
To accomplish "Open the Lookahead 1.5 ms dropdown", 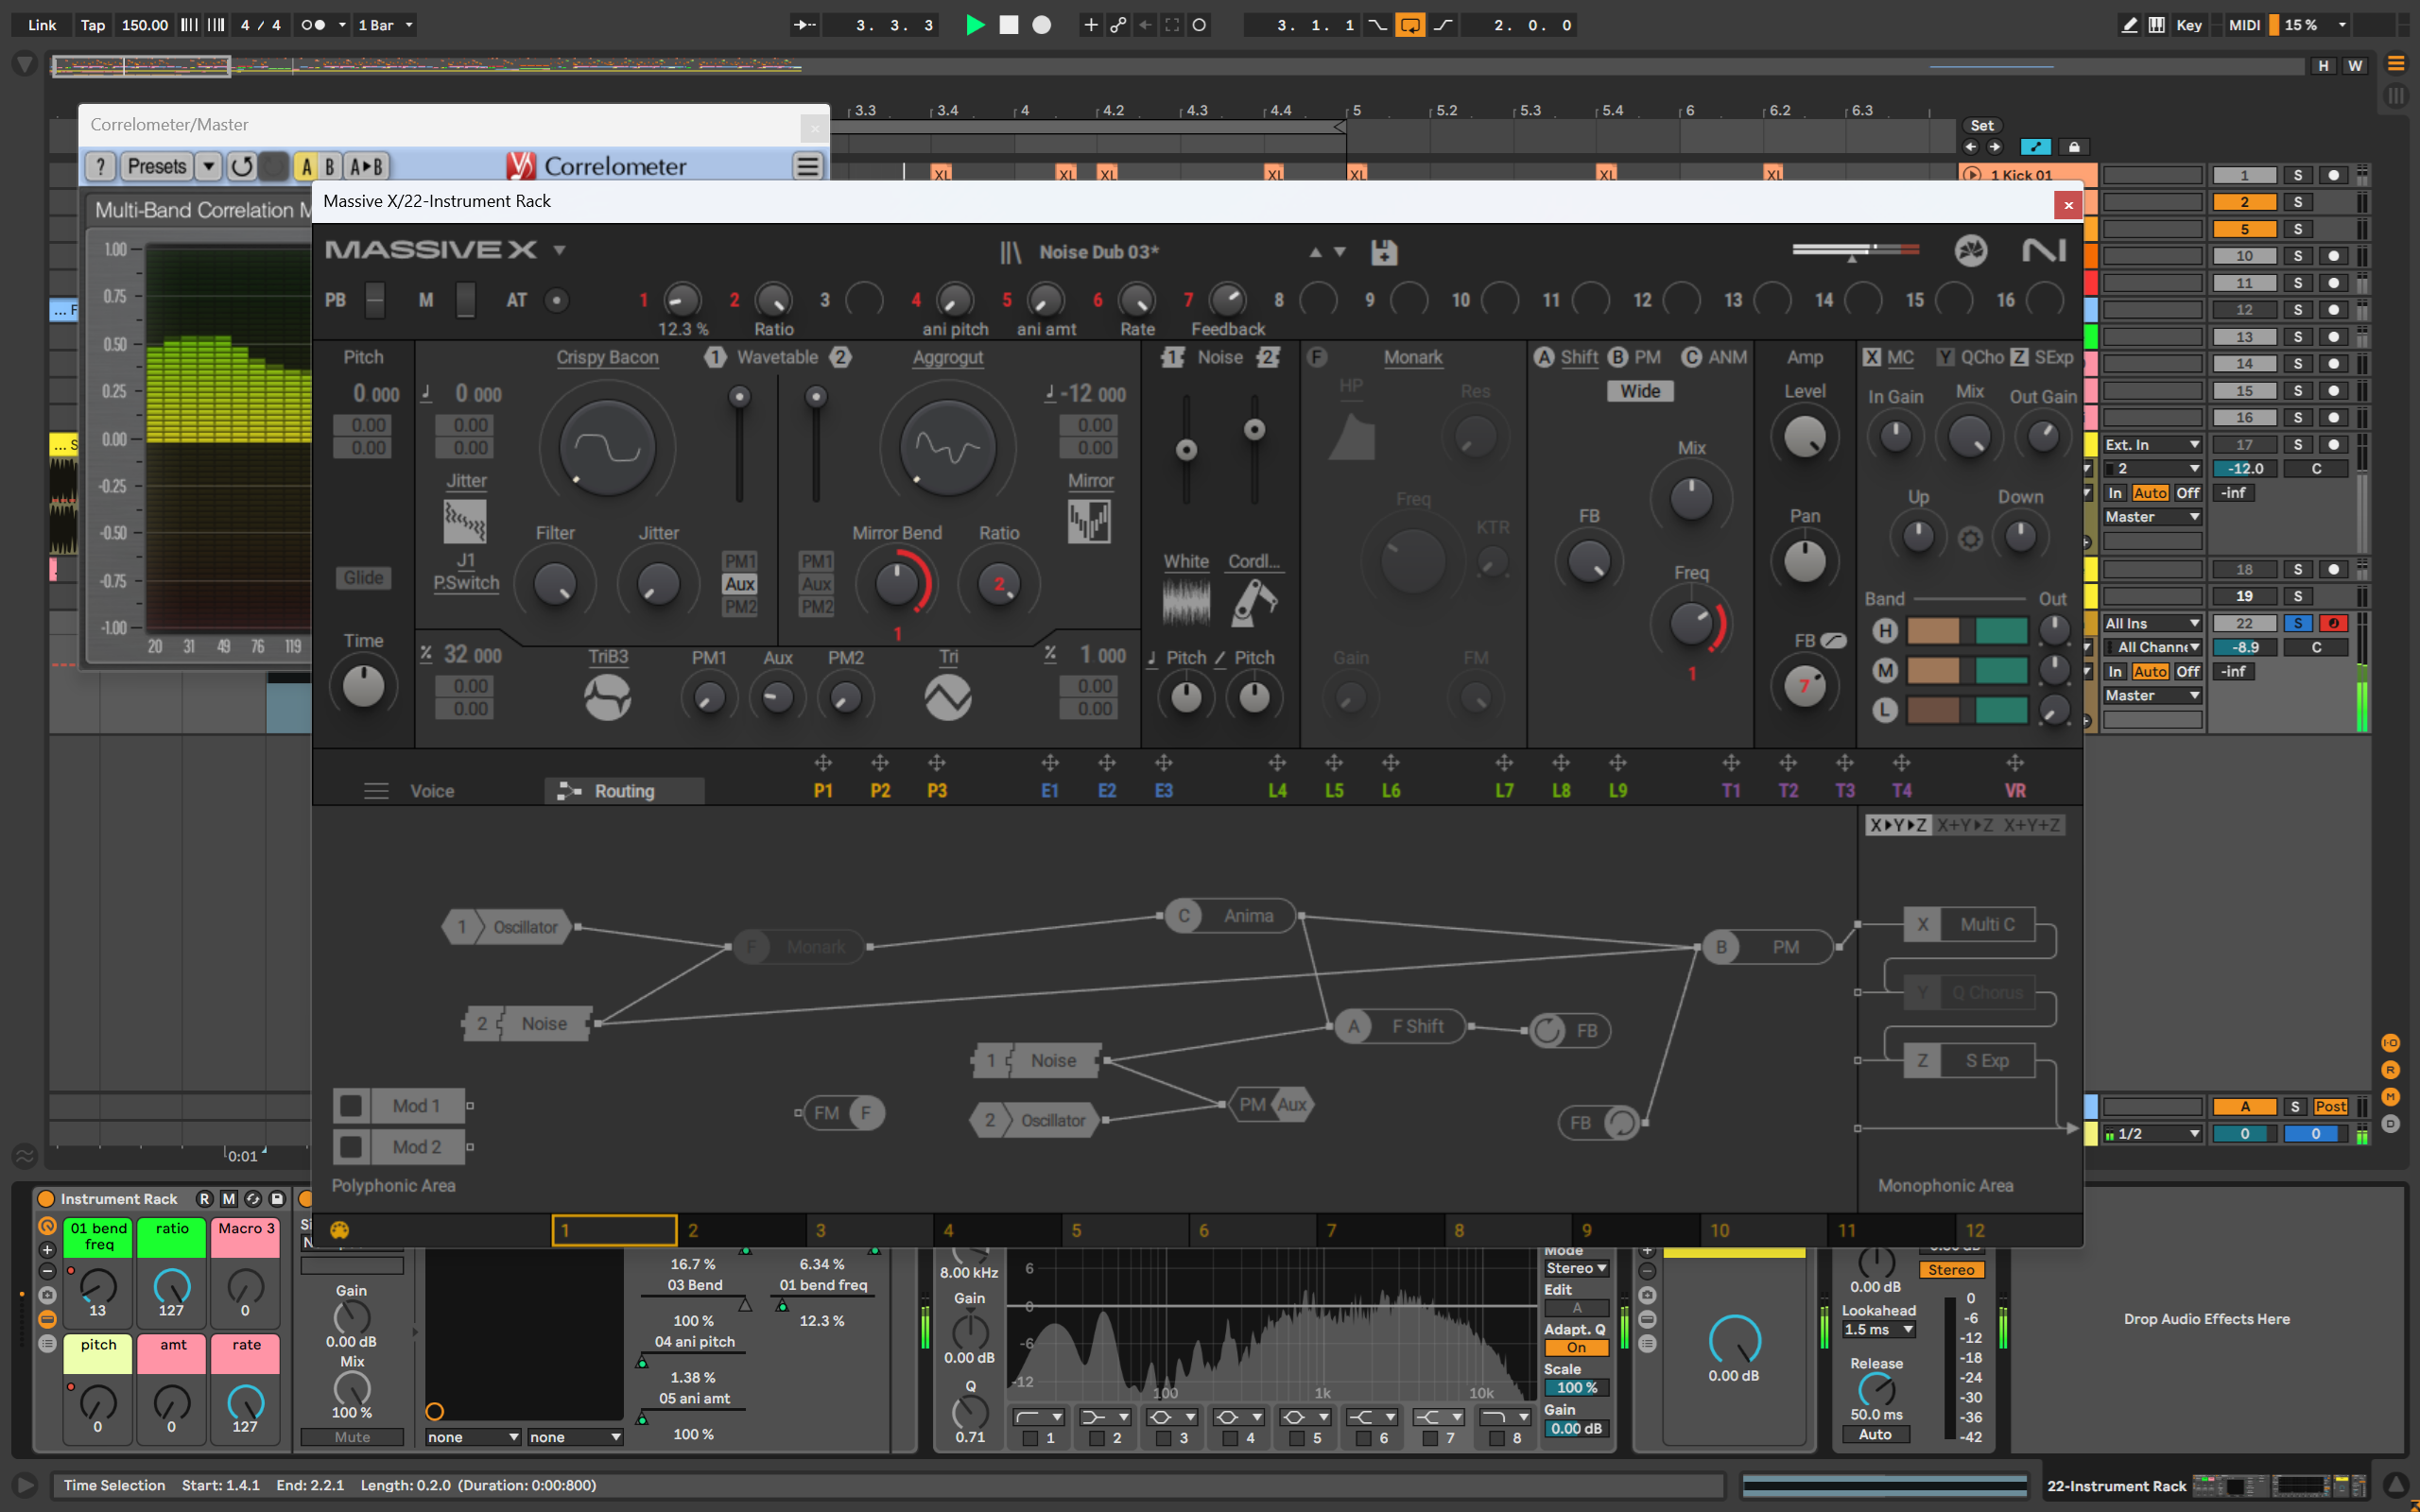I will (x=1879, y=1330).
